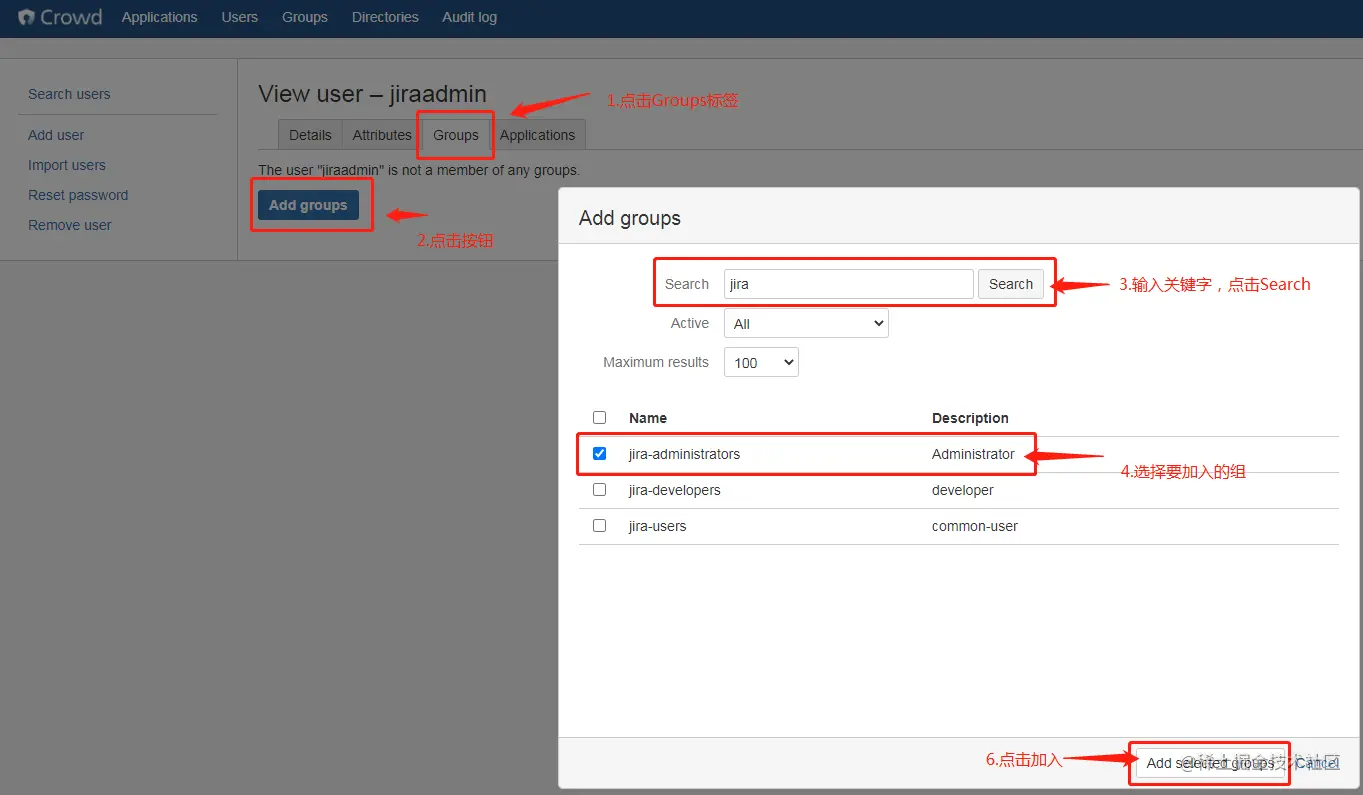Click the Description column header
This screenshot has height=795, width=1363.
click(x=970, y=418)
